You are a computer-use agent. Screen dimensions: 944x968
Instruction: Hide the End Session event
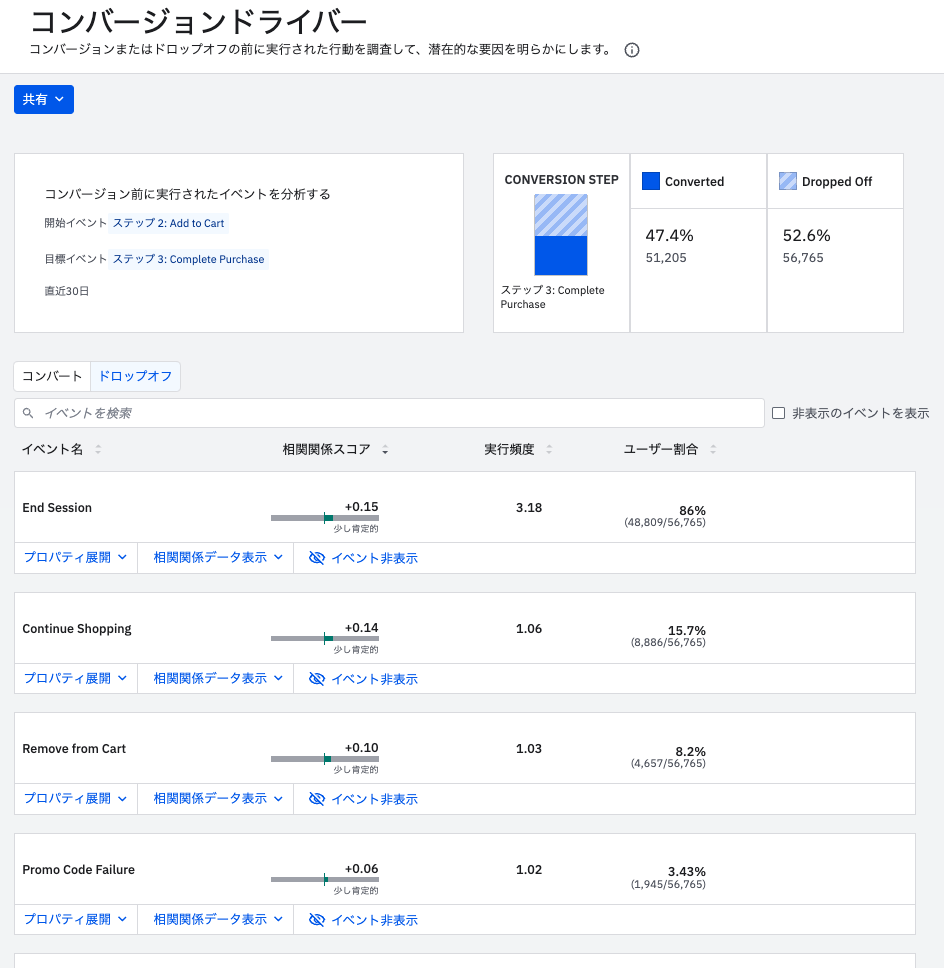point(364,558)
